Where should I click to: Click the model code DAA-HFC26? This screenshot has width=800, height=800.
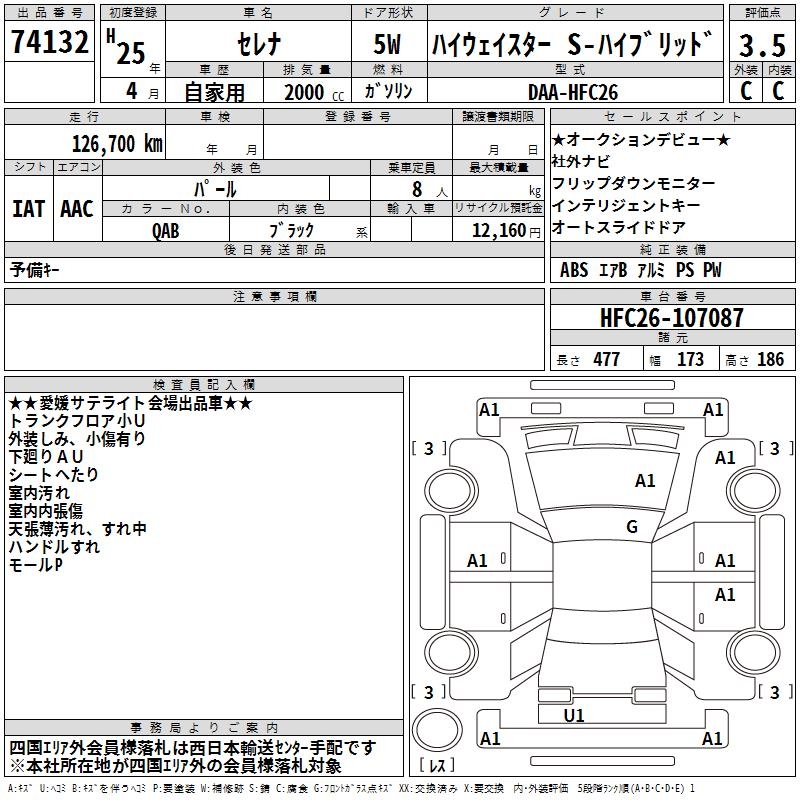click(574, 92)
